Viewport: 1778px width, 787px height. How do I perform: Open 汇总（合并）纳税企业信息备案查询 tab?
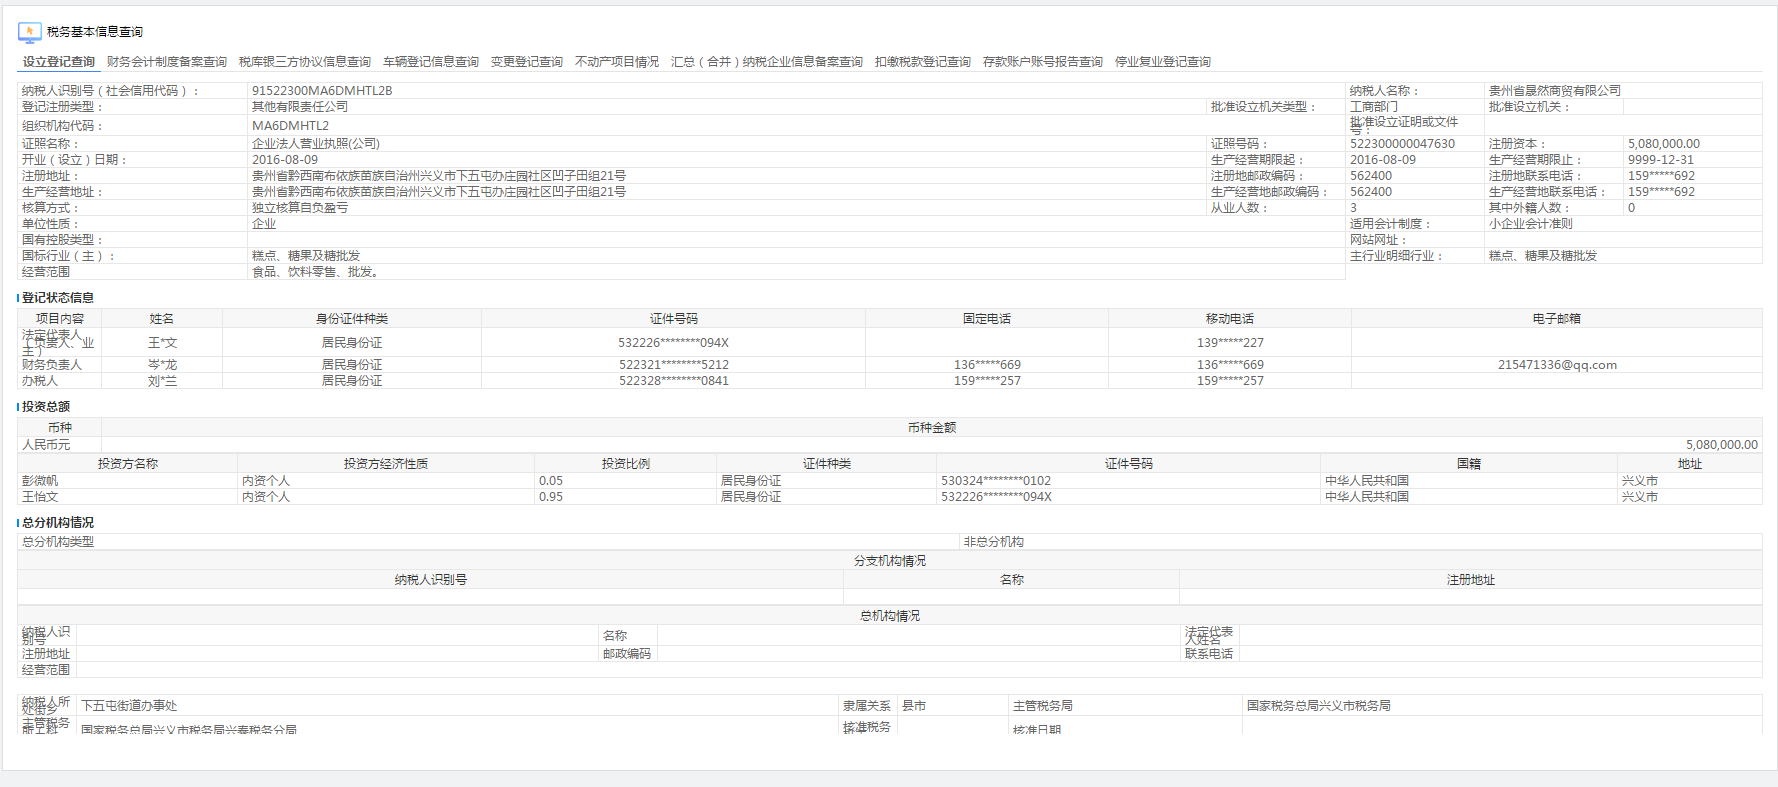[767, 62]
